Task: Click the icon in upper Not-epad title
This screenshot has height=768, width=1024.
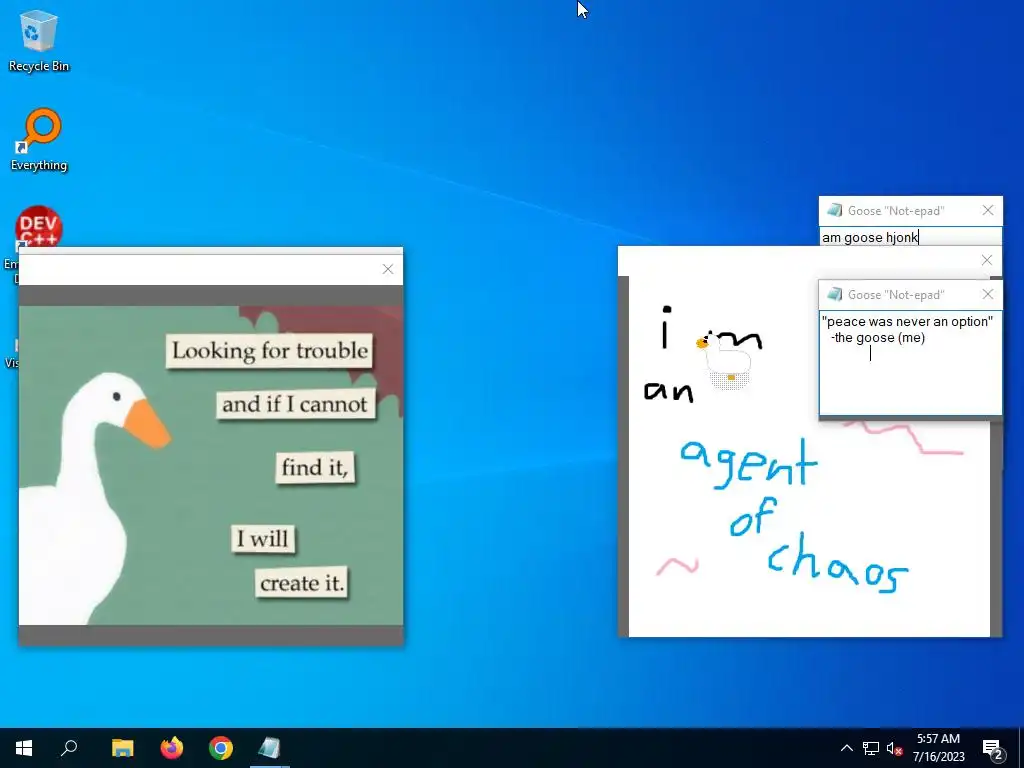Action: [835, 210]
